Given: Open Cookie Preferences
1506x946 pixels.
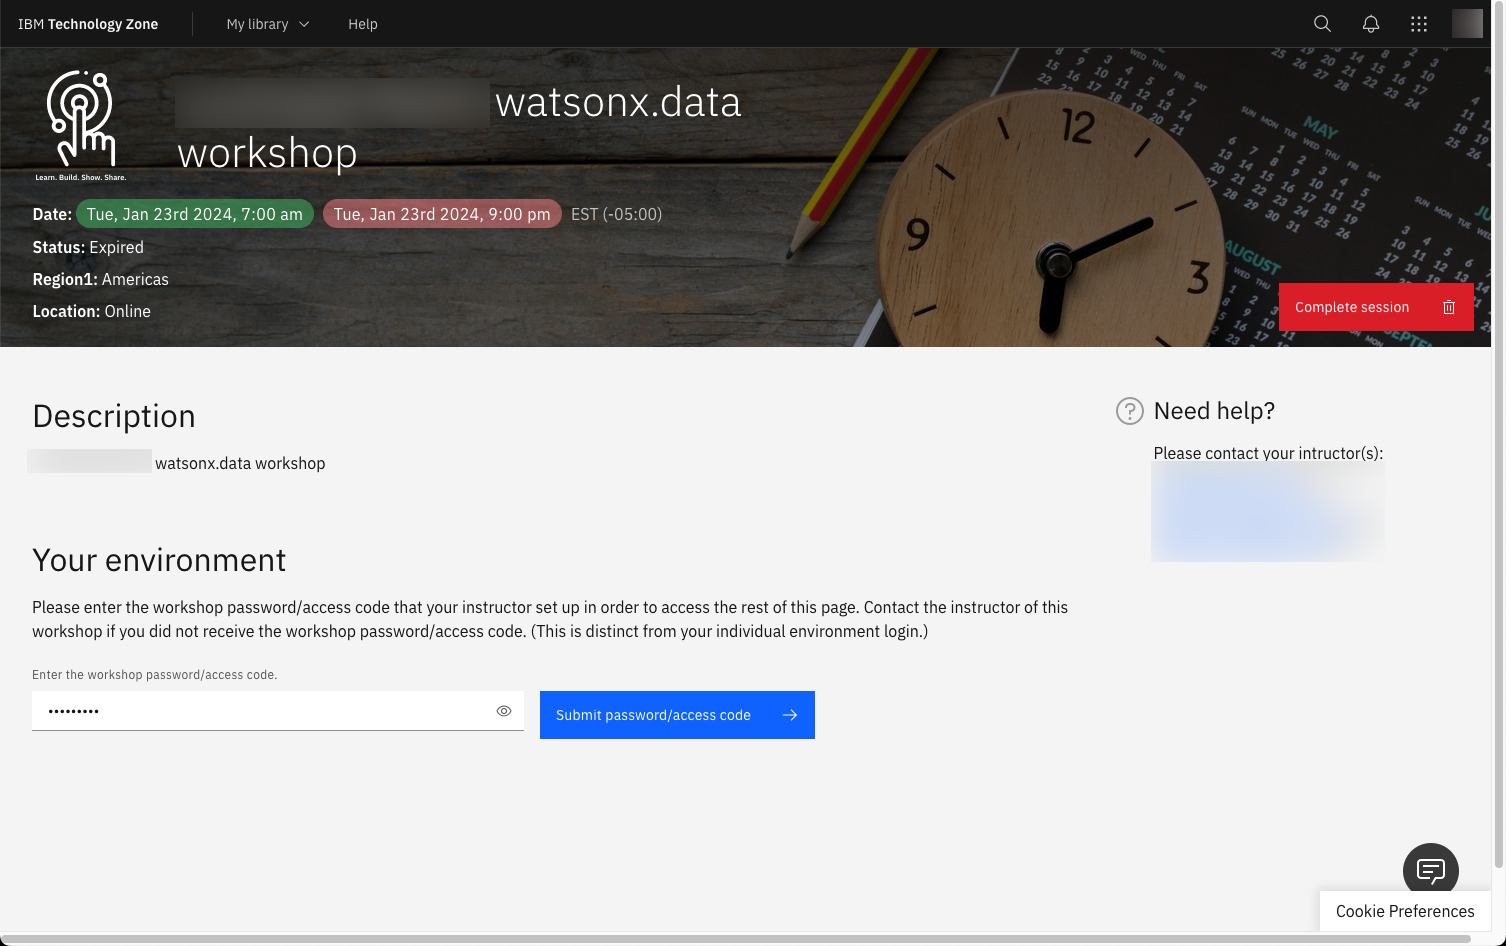Looking at the screenshot, I should point(1405,911).
